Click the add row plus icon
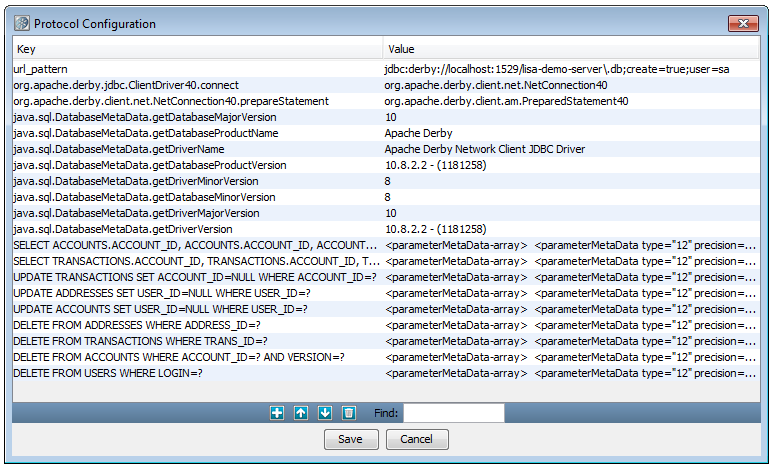This screenshot has height=470, width=775. pyautogui.click(x=277, y=413)
